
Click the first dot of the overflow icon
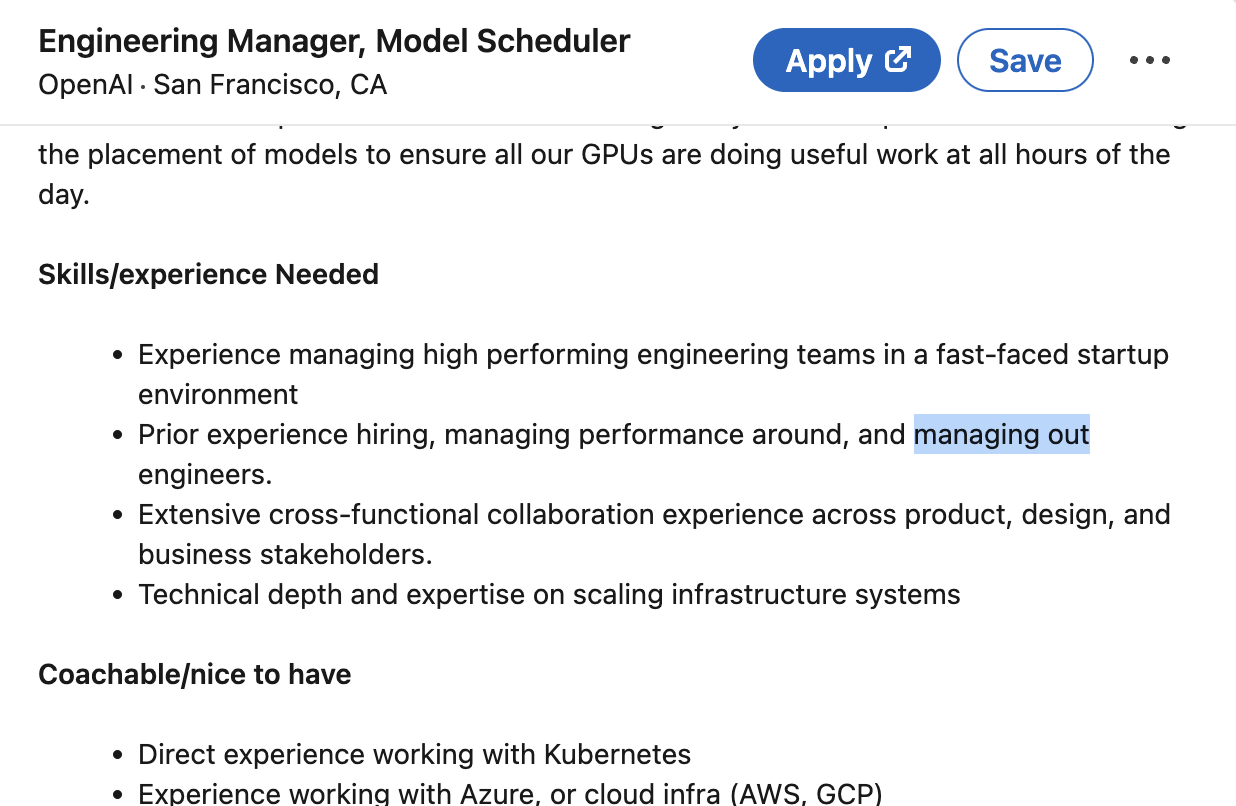pyautogui.click(x=1135, y=60)
